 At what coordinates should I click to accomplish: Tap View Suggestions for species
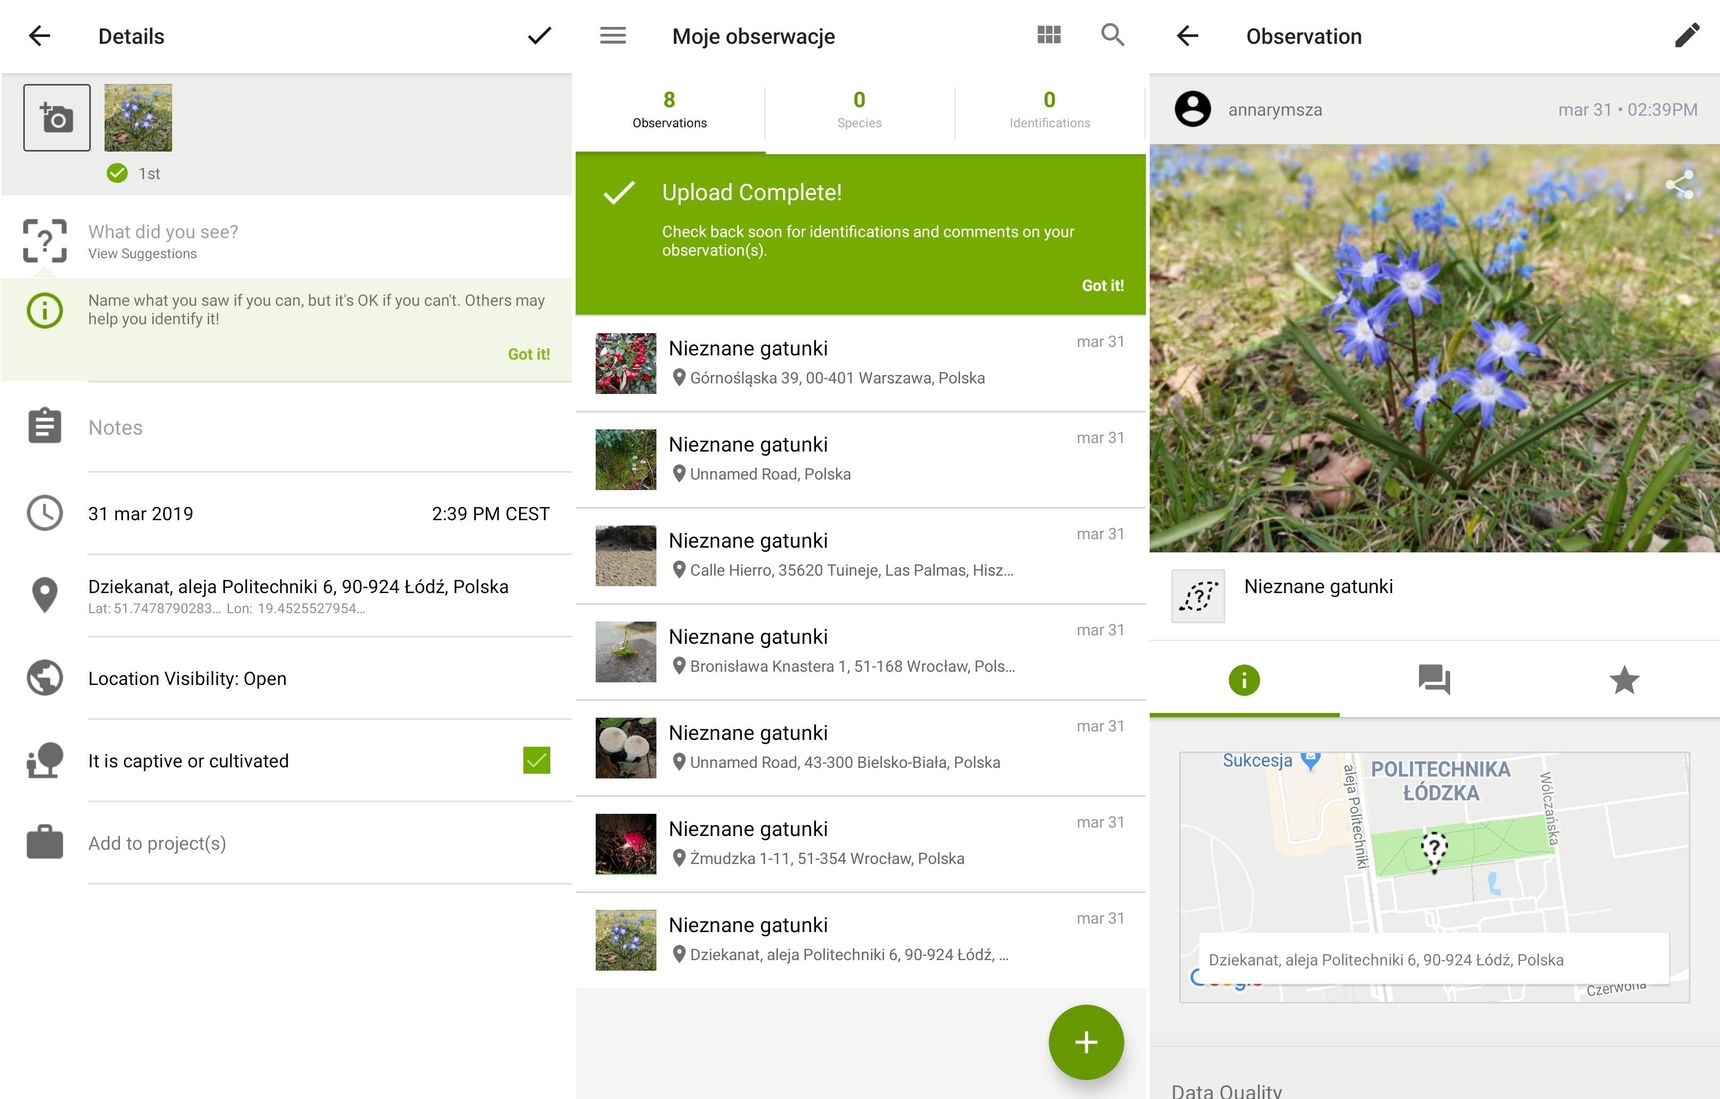tap(143, 254)
